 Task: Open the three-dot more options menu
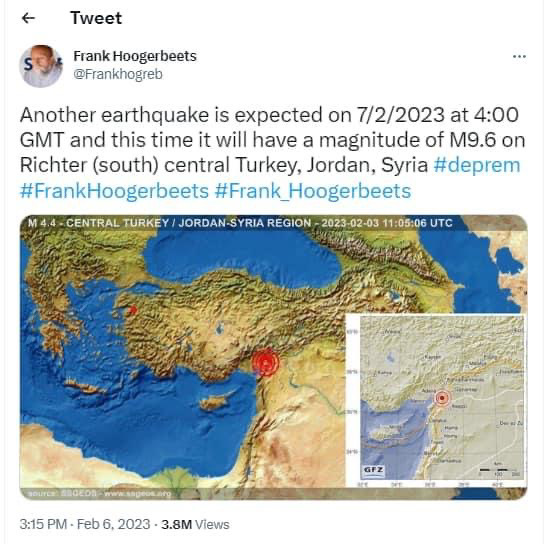(519, 56)
